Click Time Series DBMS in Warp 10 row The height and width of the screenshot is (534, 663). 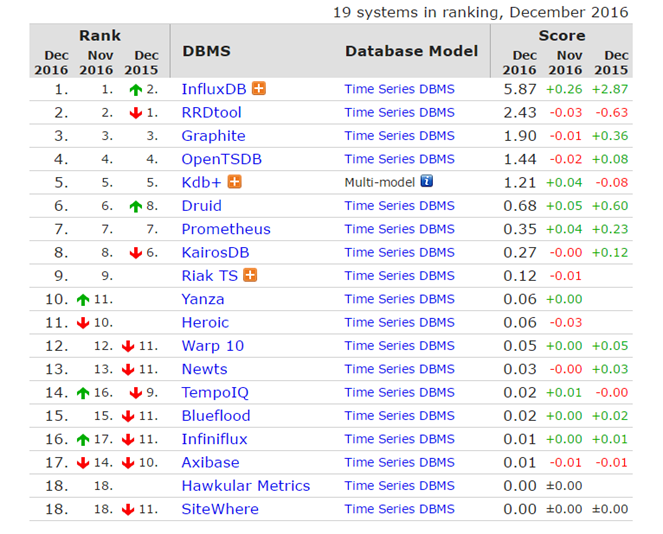pyautogui.click(x=400, y=346)
